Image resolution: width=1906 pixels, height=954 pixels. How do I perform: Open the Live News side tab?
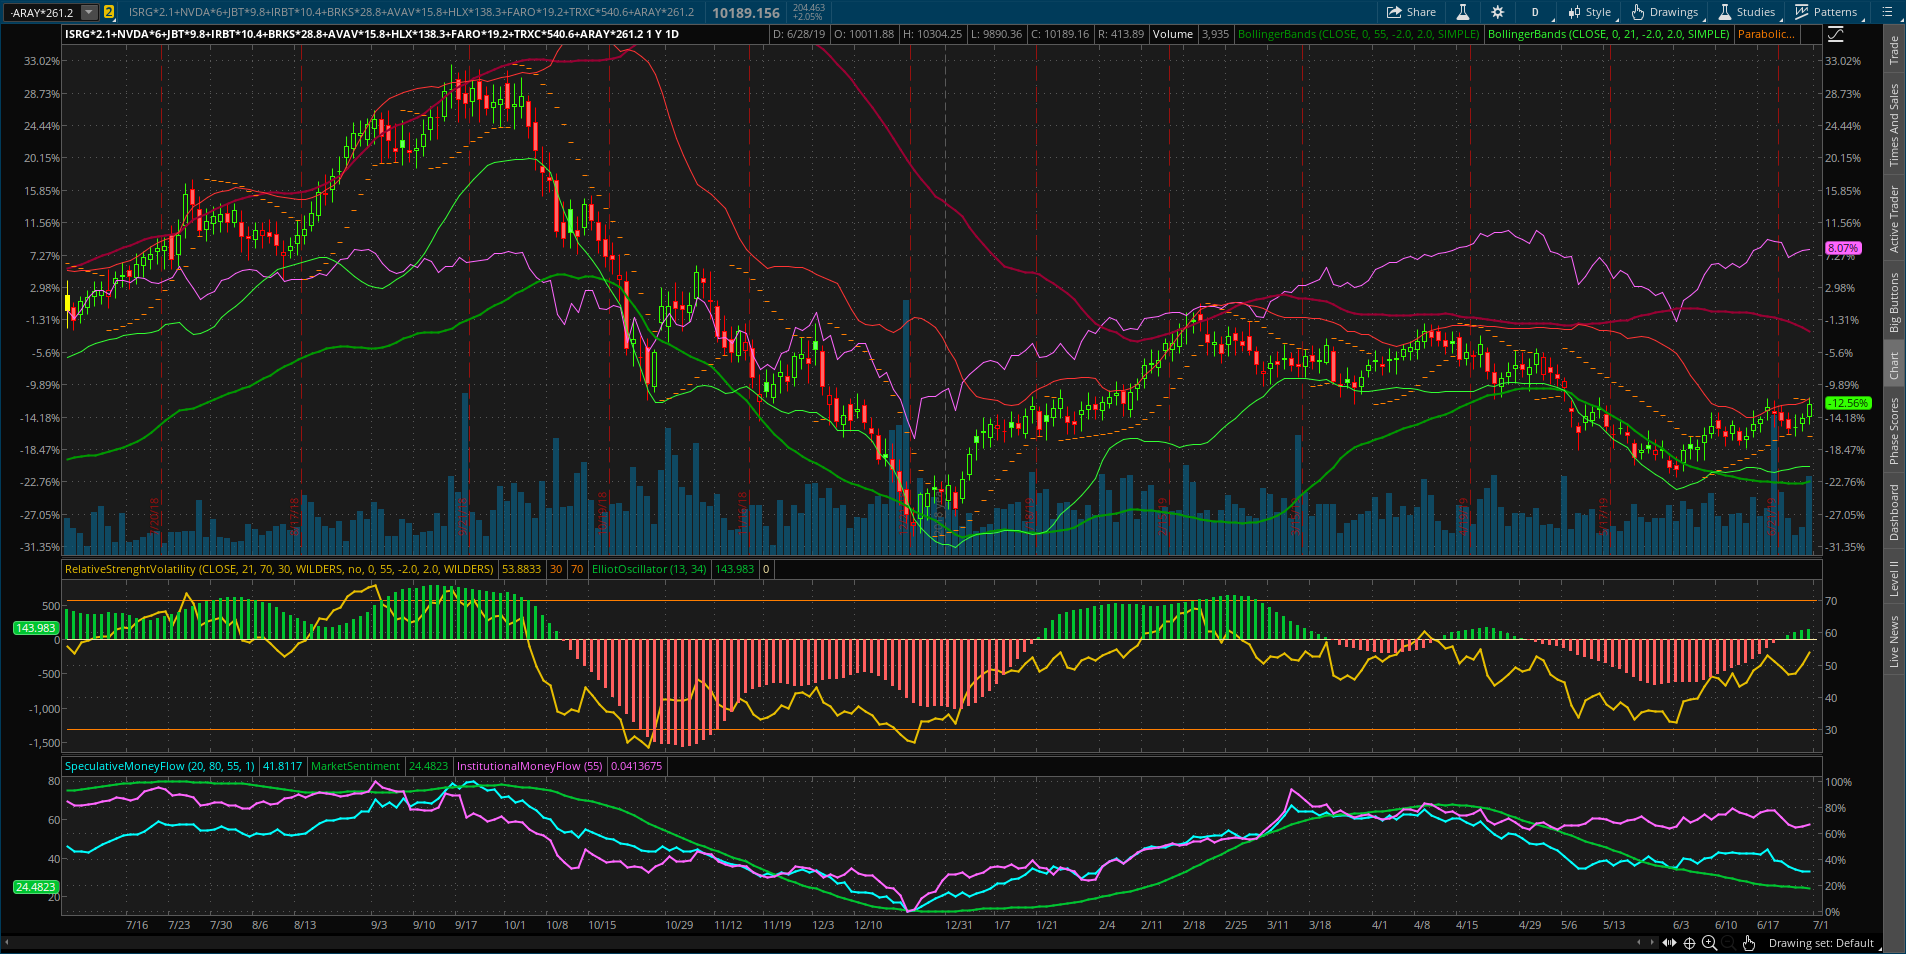click(x=1894, y=641)
